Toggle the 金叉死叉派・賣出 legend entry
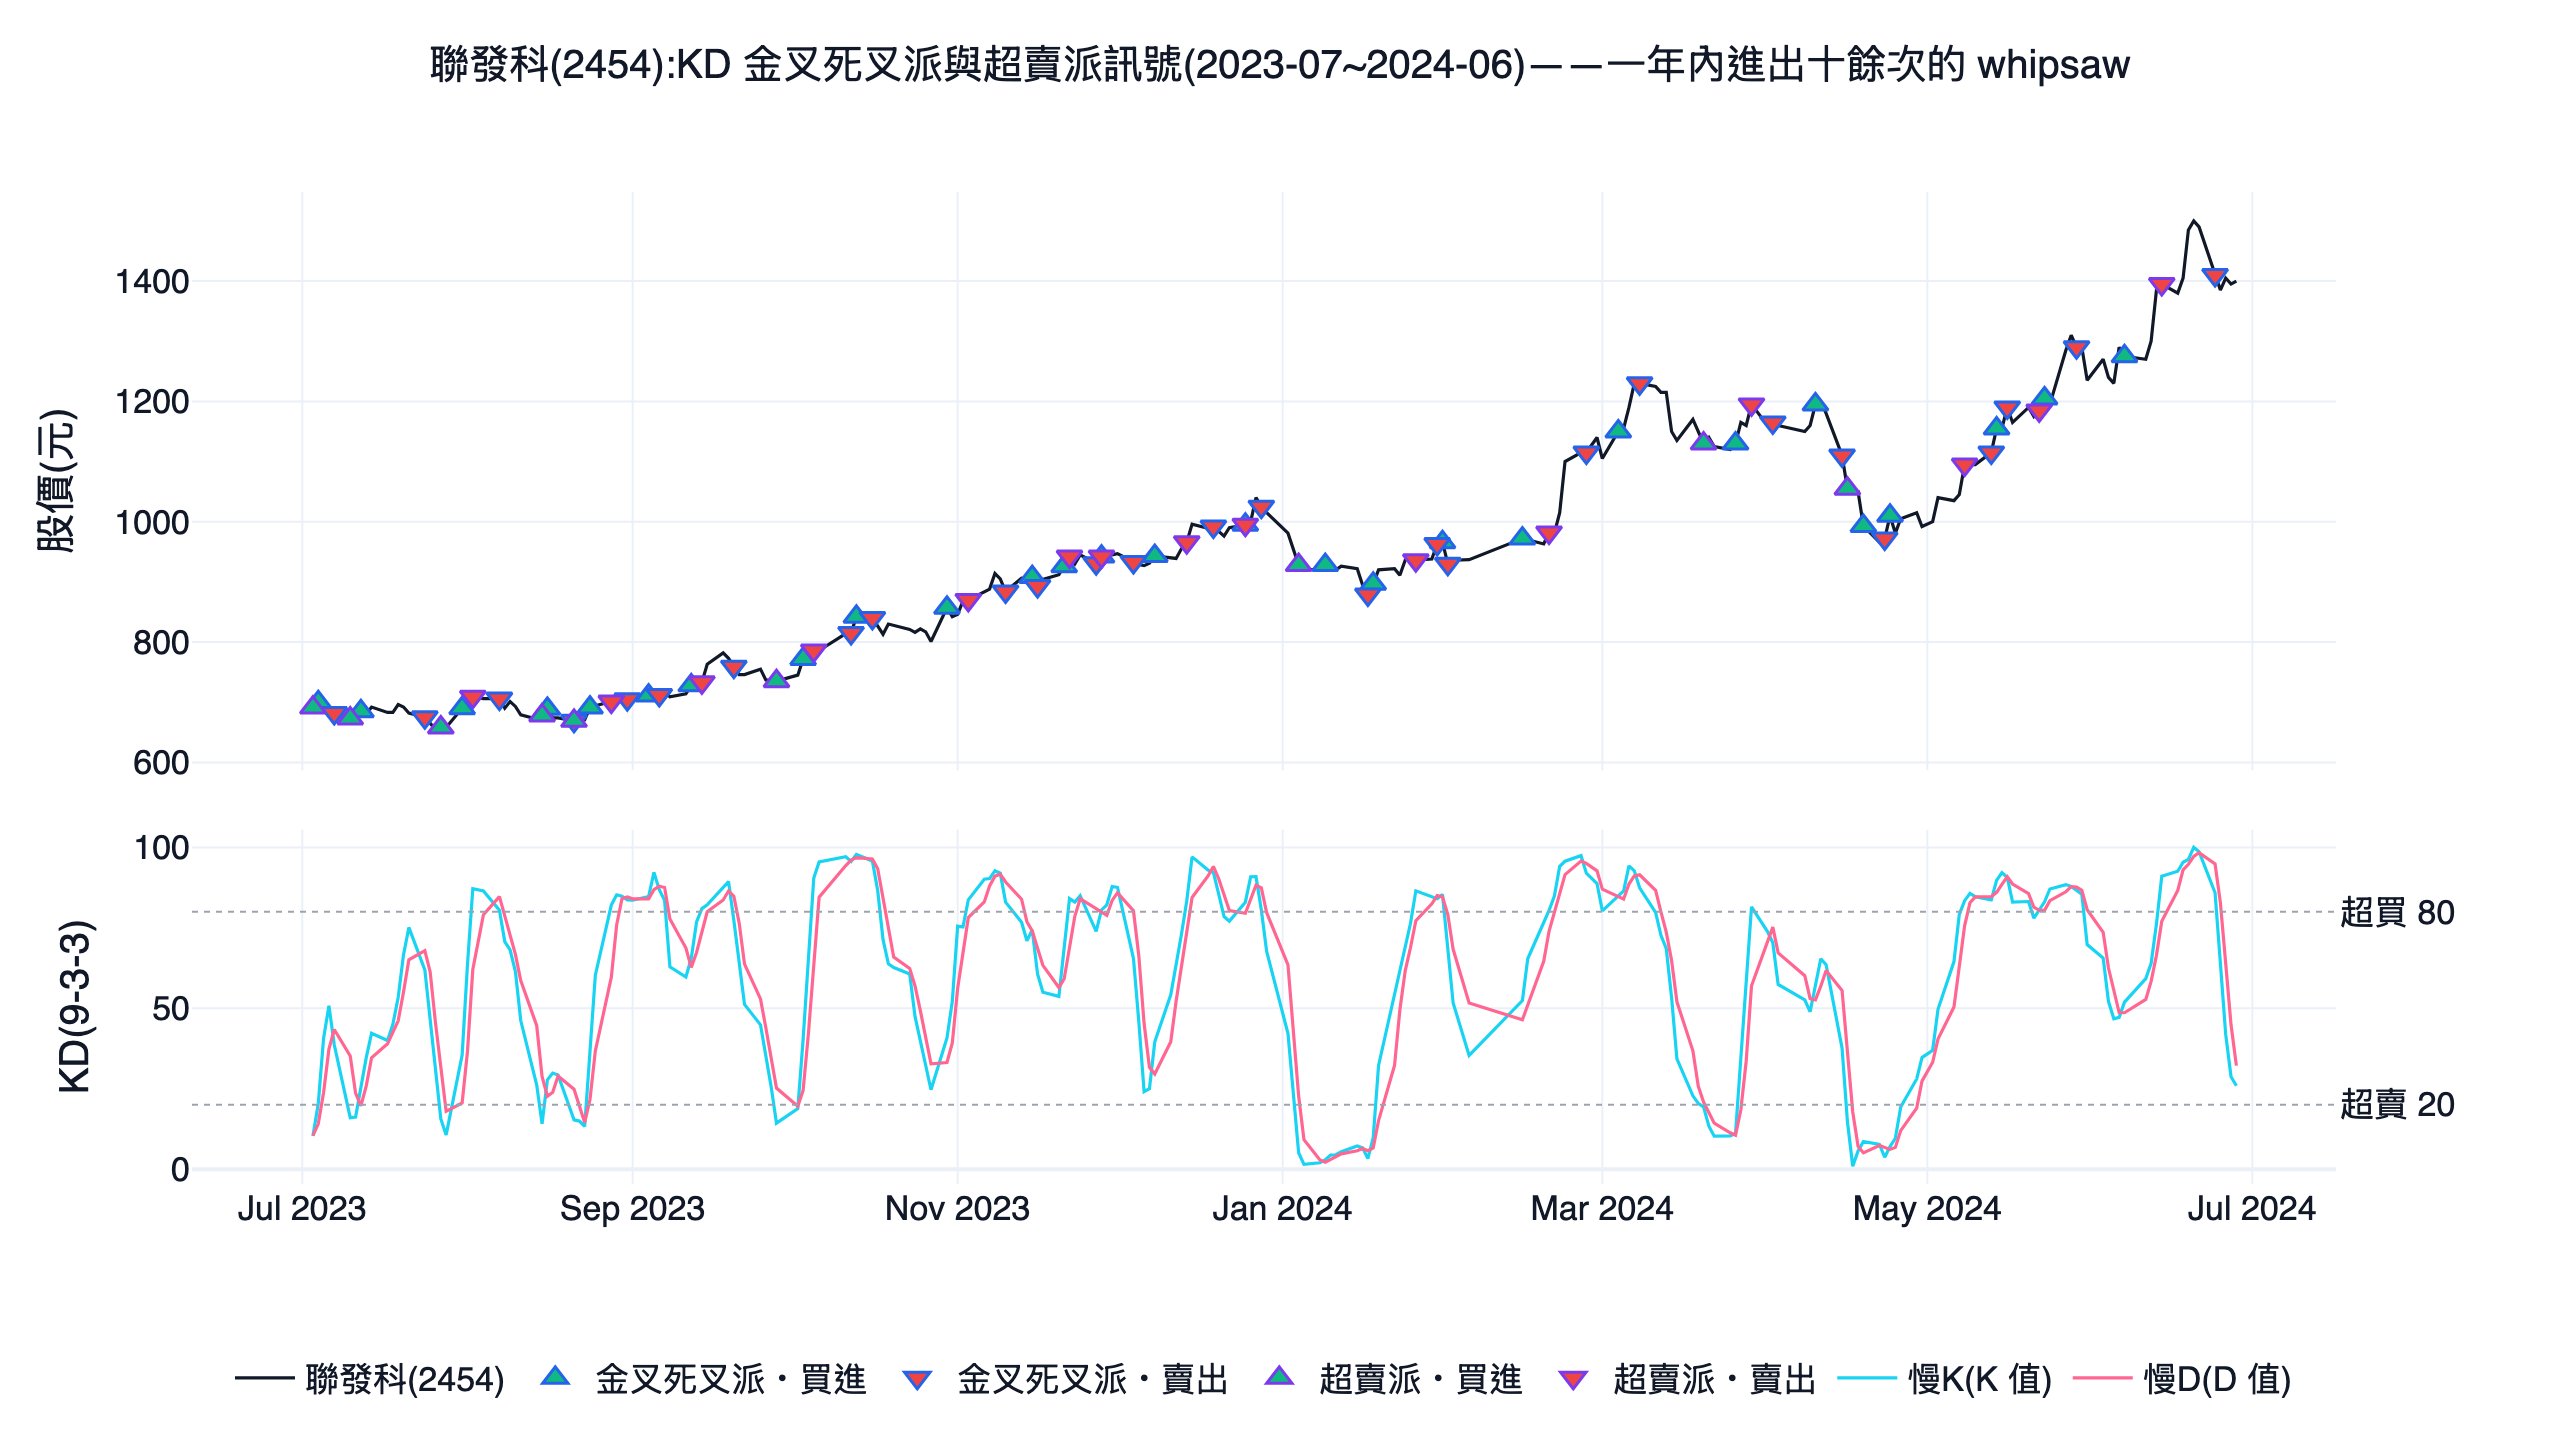The width and height of the screenshot is (2560, 1440). tap(1065, 1379)
